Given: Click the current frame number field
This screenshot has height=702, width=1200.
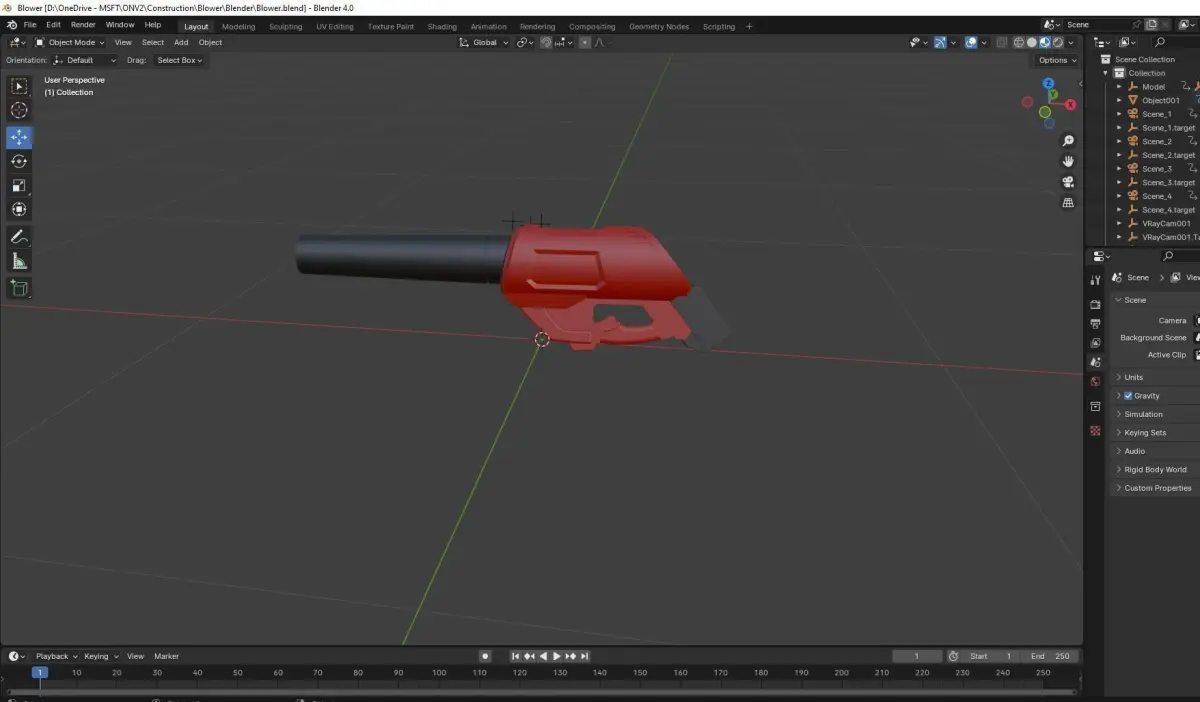Looking at the screenshot, I should [x=917, y=656].
